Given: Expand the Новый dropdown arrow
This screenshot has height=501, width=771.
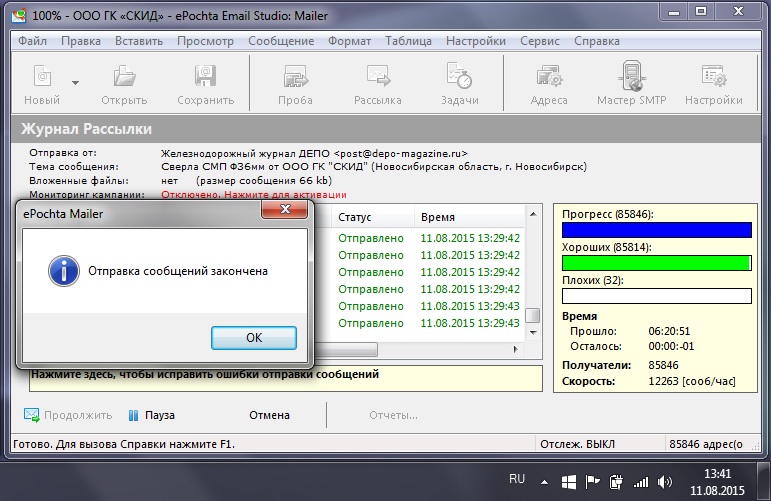Looking at the screenshot, I should pos(75,83).
